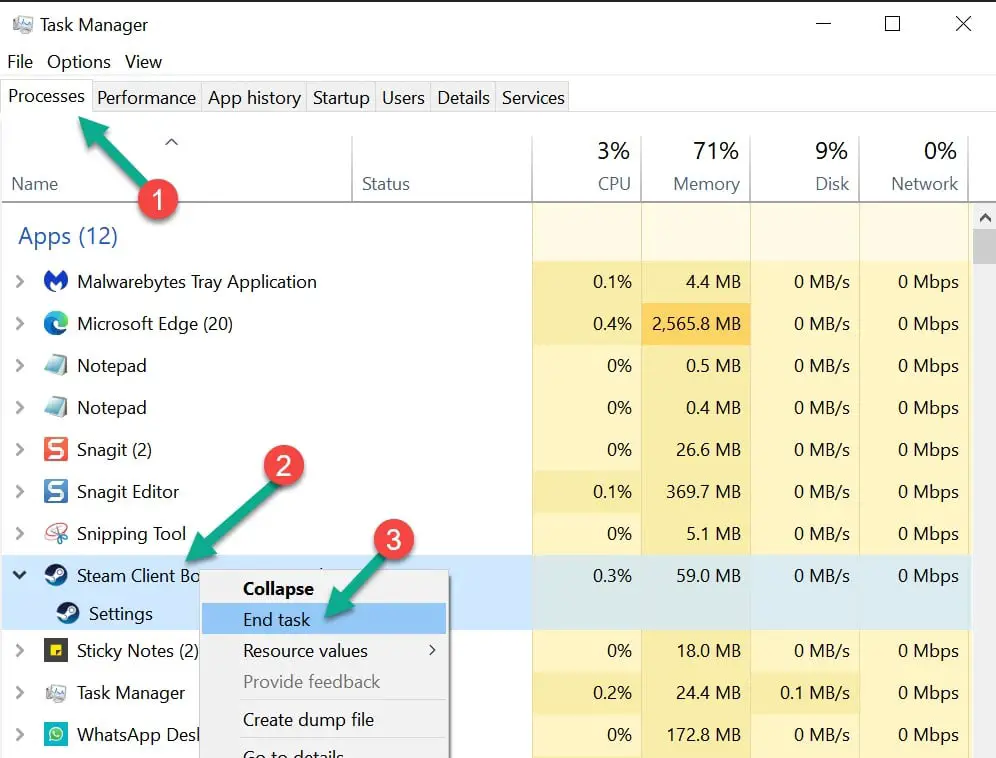Screen dimensions: 996x758
Task: Click the 59.0 MB memory cell
Action: tap(696, 575)
